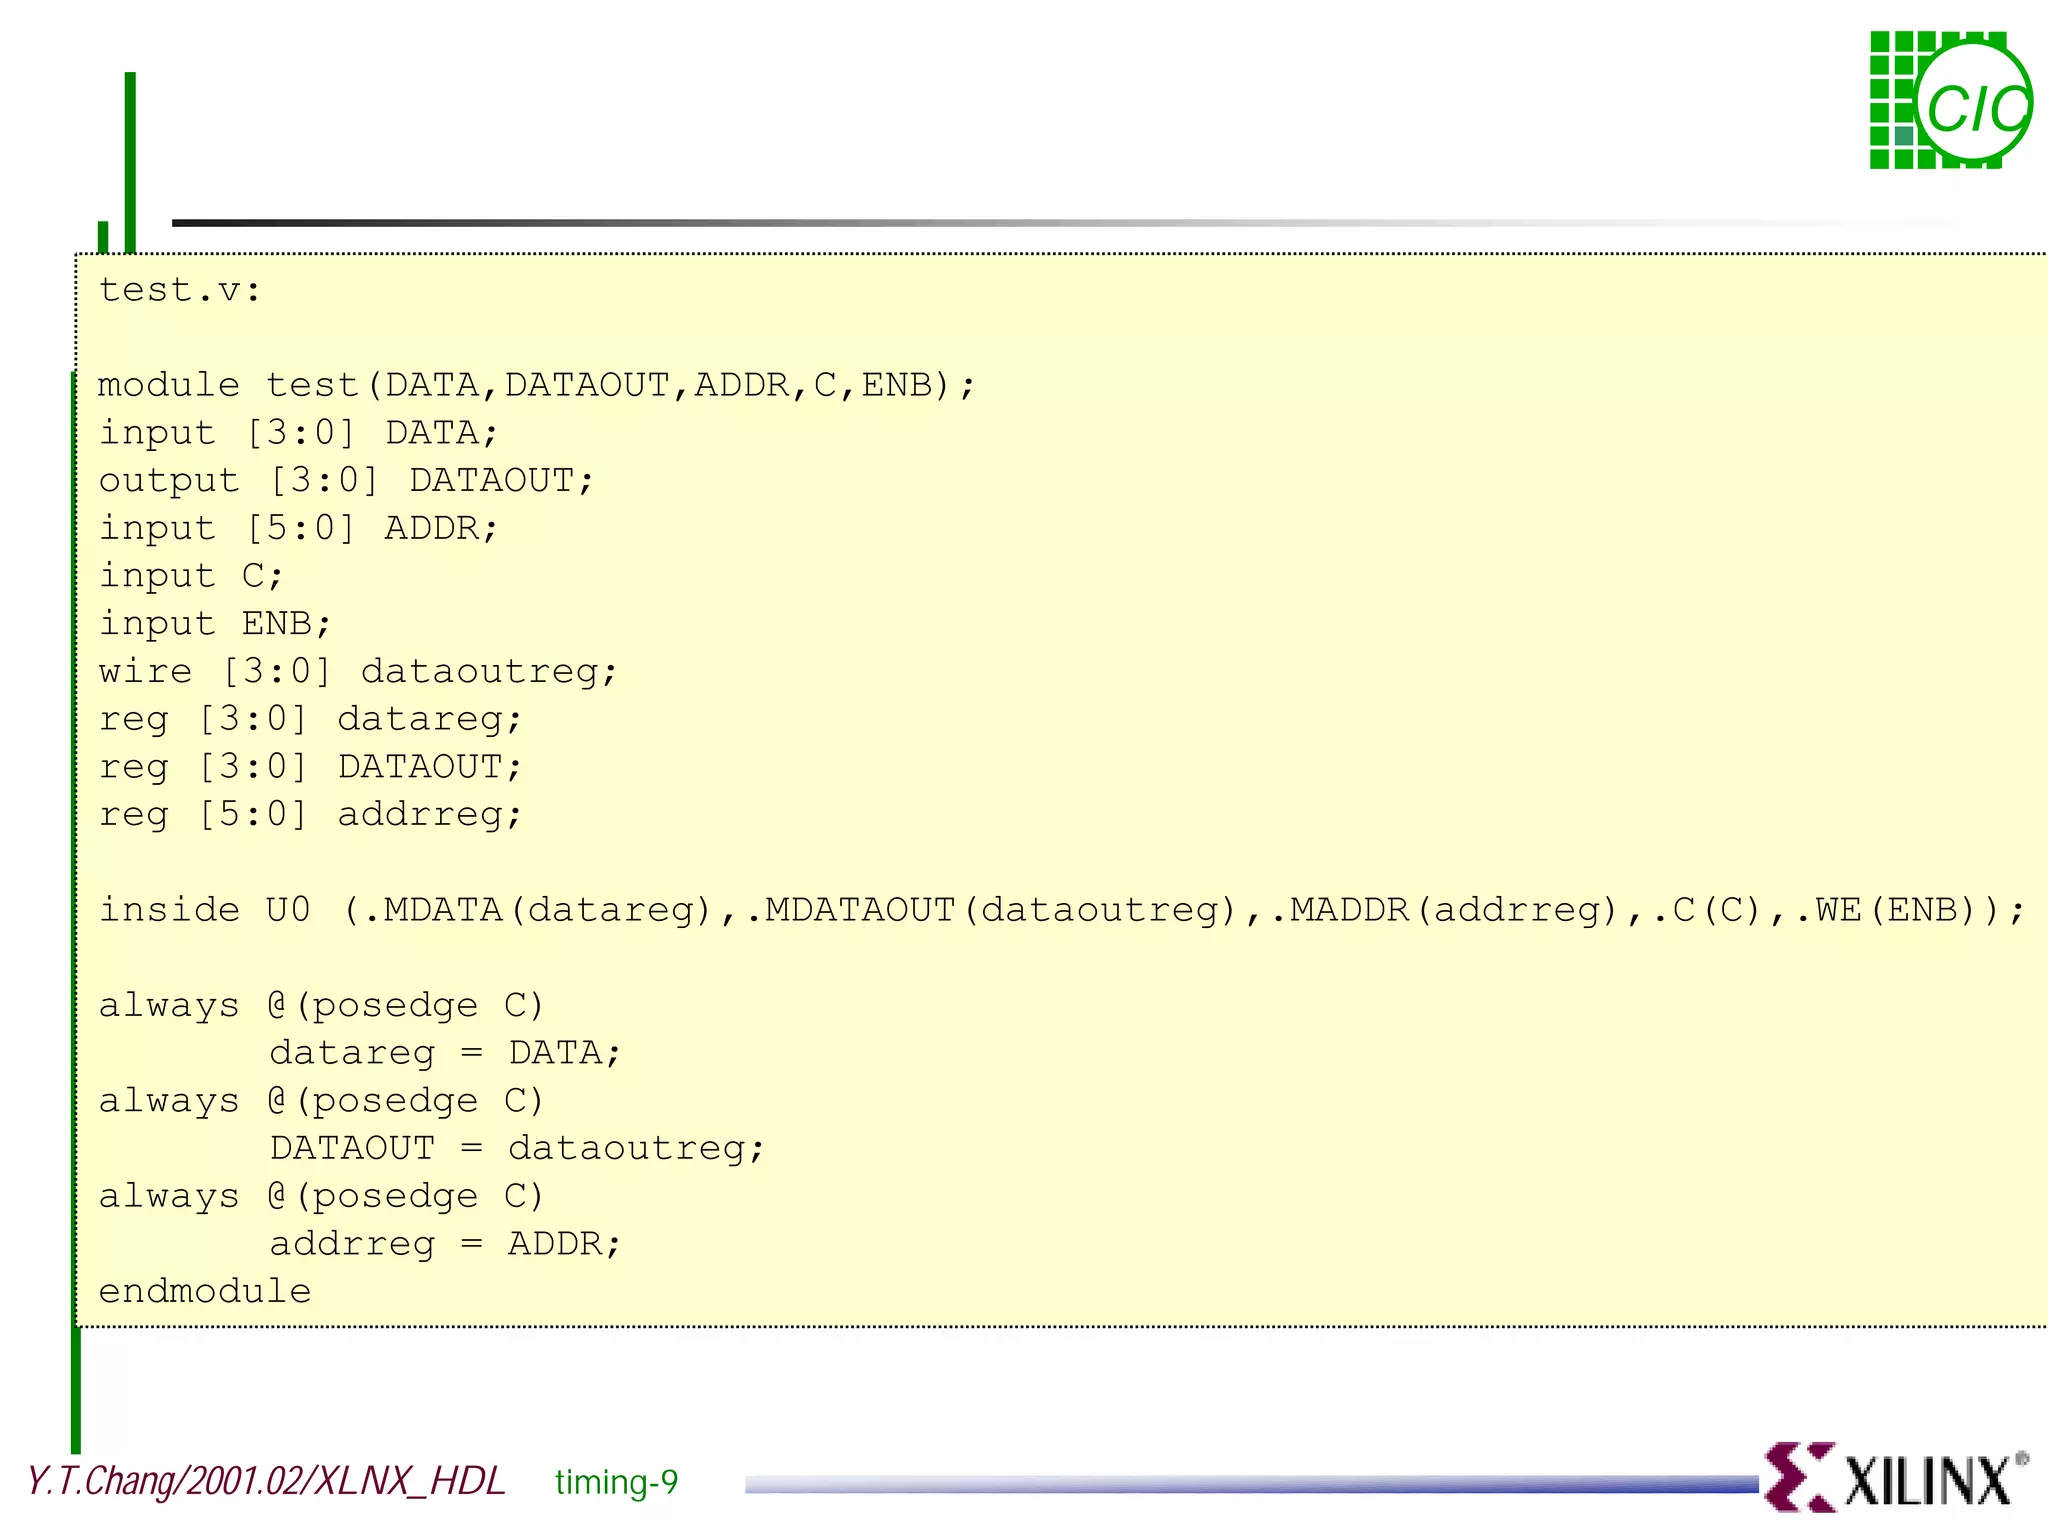Click the 'reg [5:0] addrreg;' line

click(x=310, y=815)
